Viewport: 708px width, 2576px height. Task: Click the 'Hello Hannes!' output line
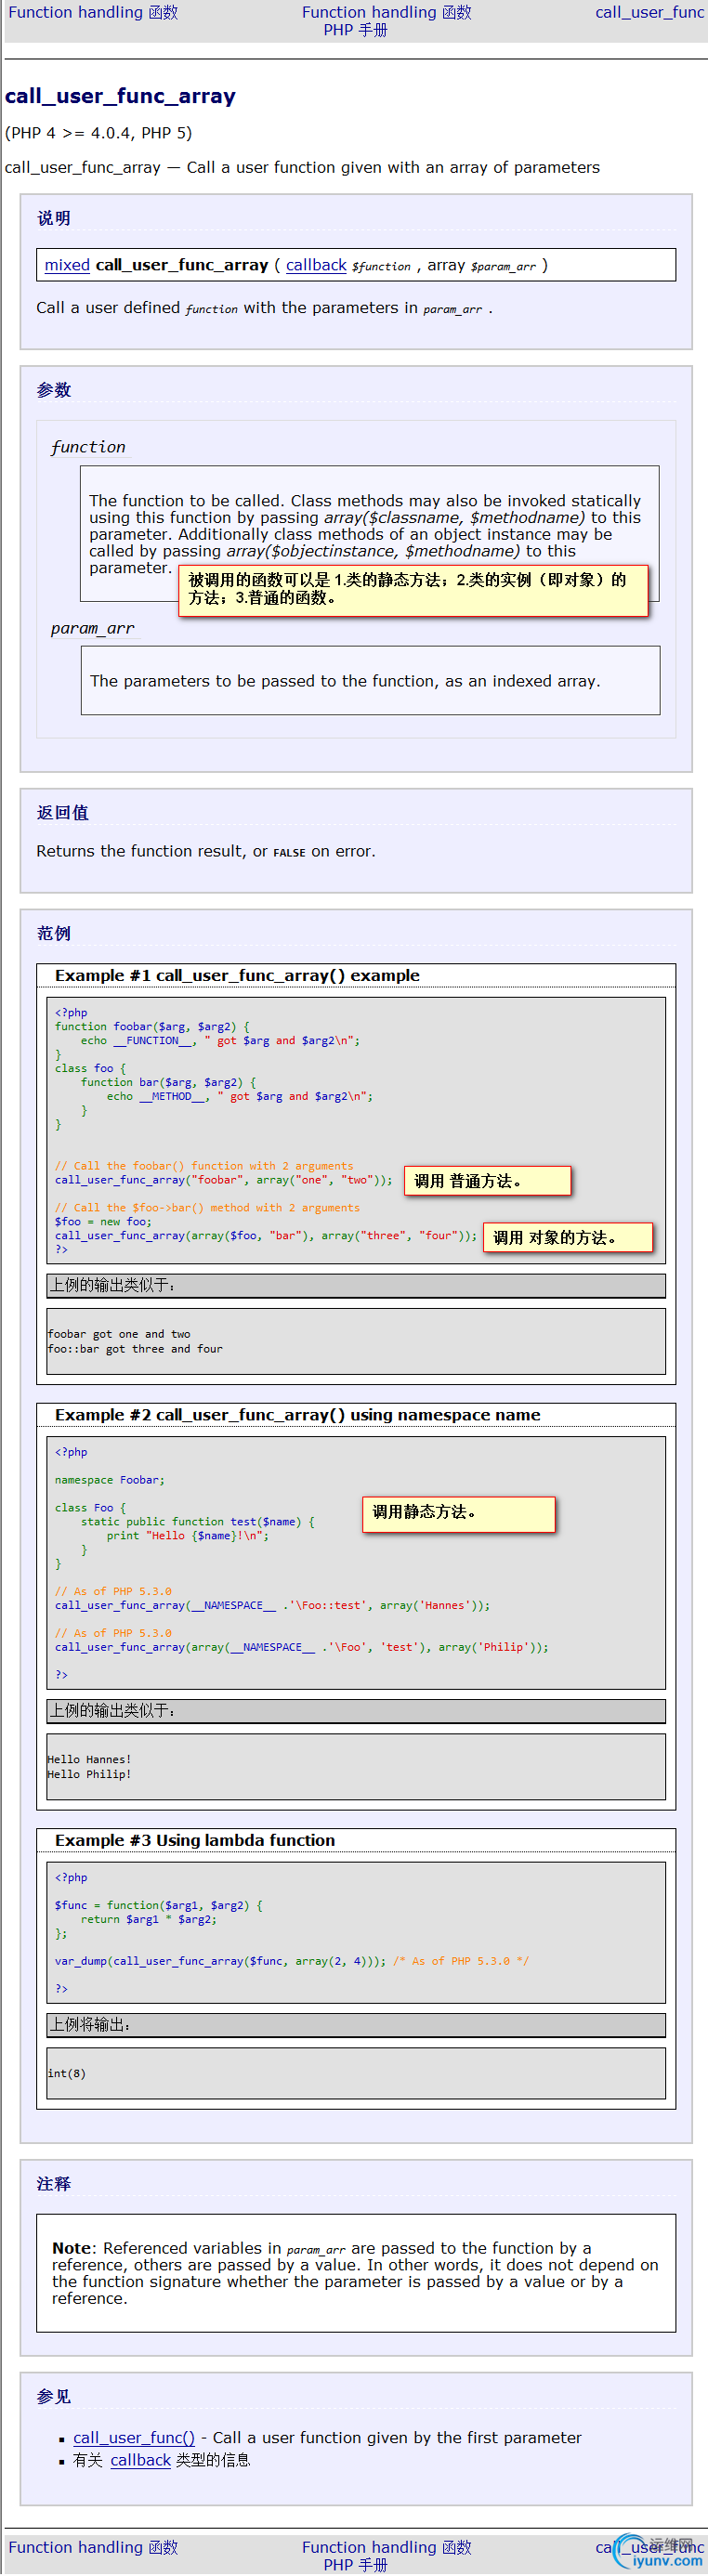89,1759
